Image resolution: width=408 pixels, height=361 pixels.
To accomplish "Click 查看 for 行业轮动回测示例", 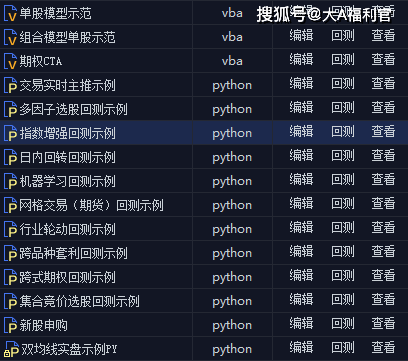I will coord(383,227).
